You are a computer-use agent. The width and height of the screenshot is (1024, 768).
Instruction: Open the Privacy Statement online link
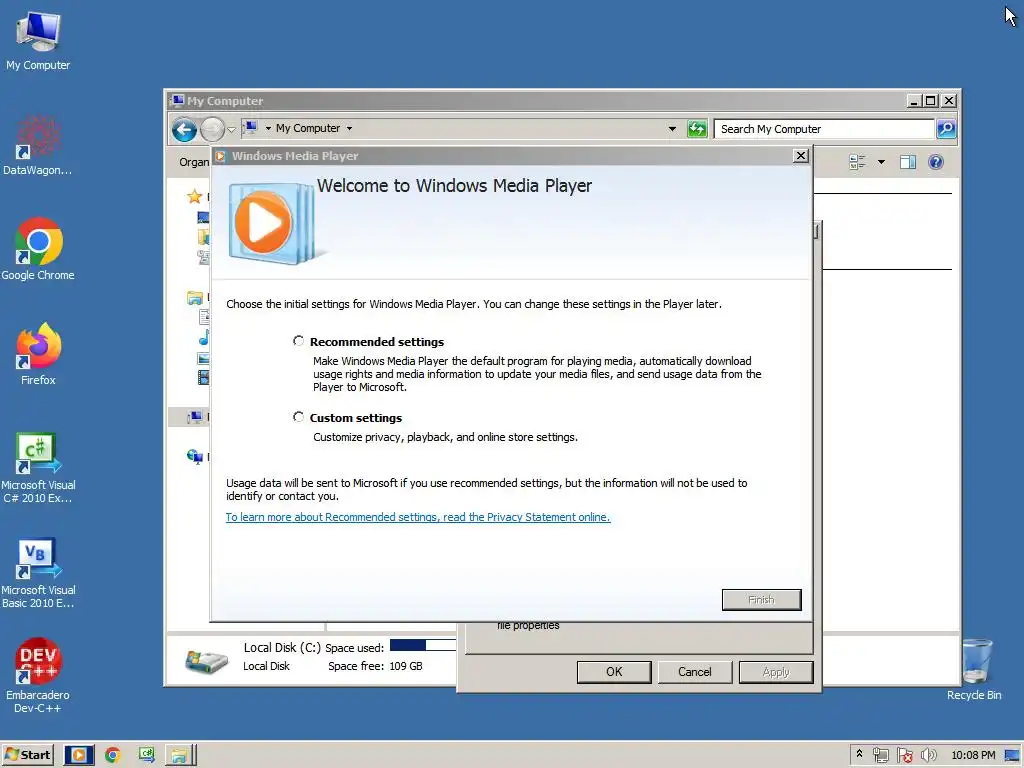point(418,517)
